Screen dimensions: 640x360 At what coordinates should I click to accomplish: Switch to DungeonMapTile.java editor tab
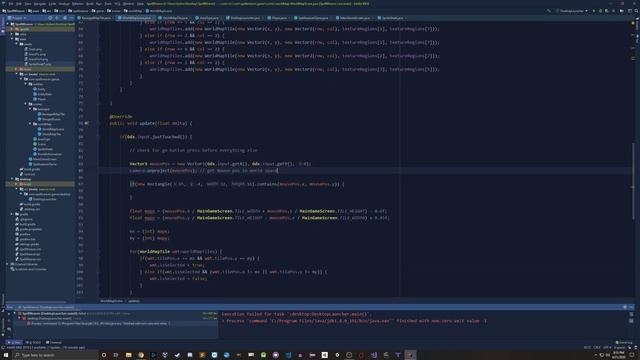click(94, 18)
